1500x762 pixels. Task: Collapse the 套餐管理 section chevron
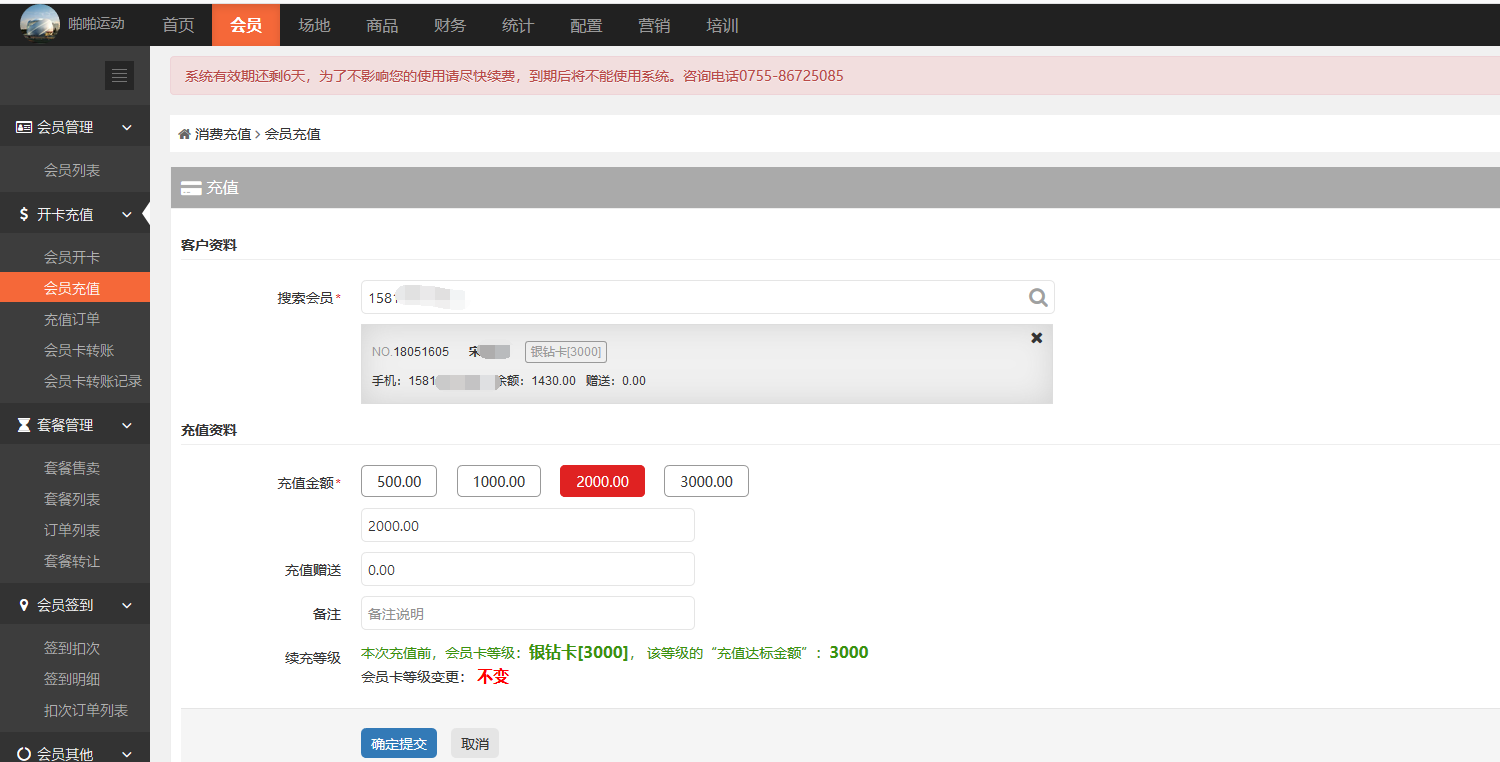coord(127,425)
